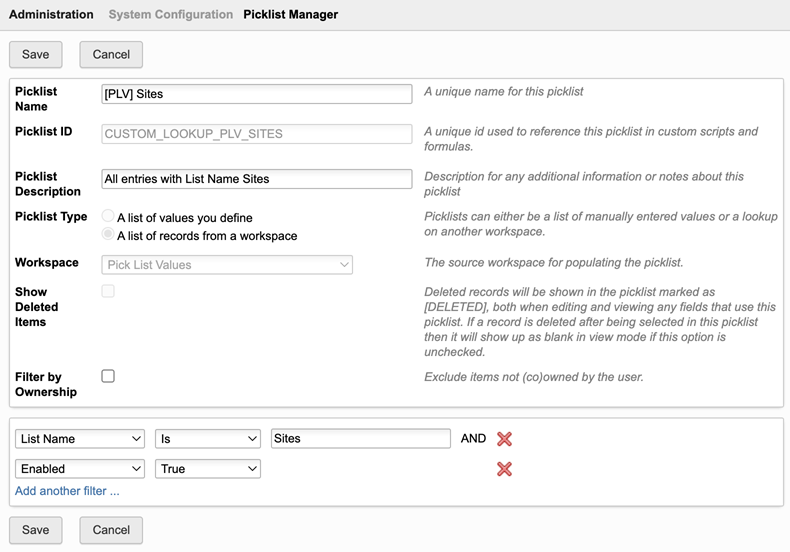
Task: Select 'A list of values you define'
Action: coord(108,217)
